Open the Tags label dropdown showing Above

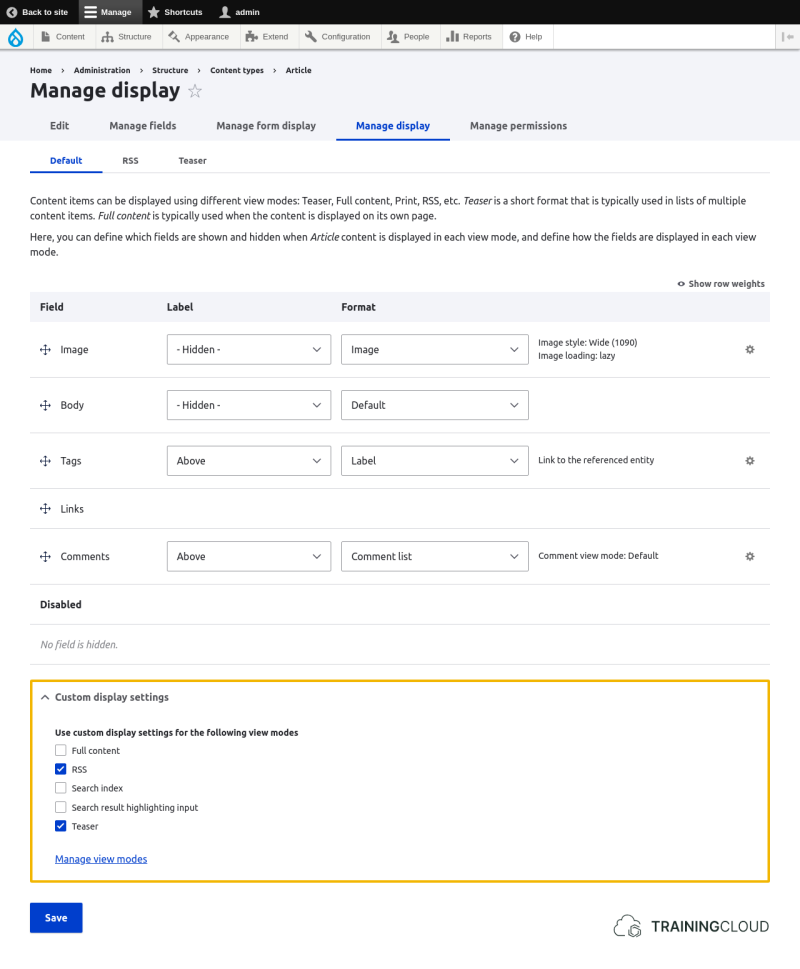click(249, 461)
